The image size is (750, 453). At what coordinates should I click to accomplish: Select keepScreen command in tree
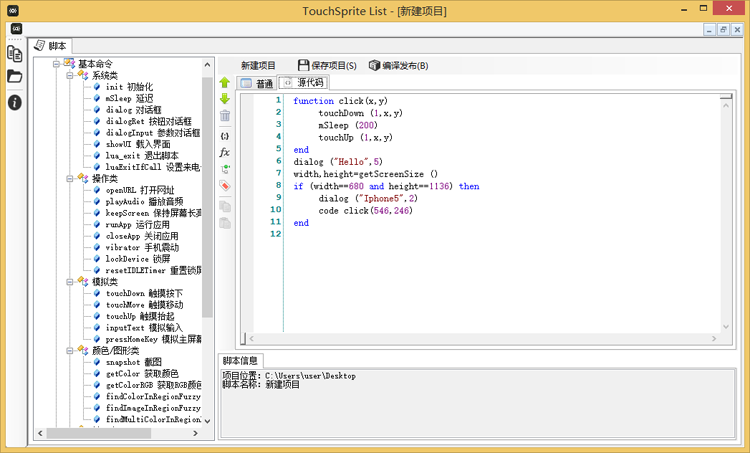[153, 213]
